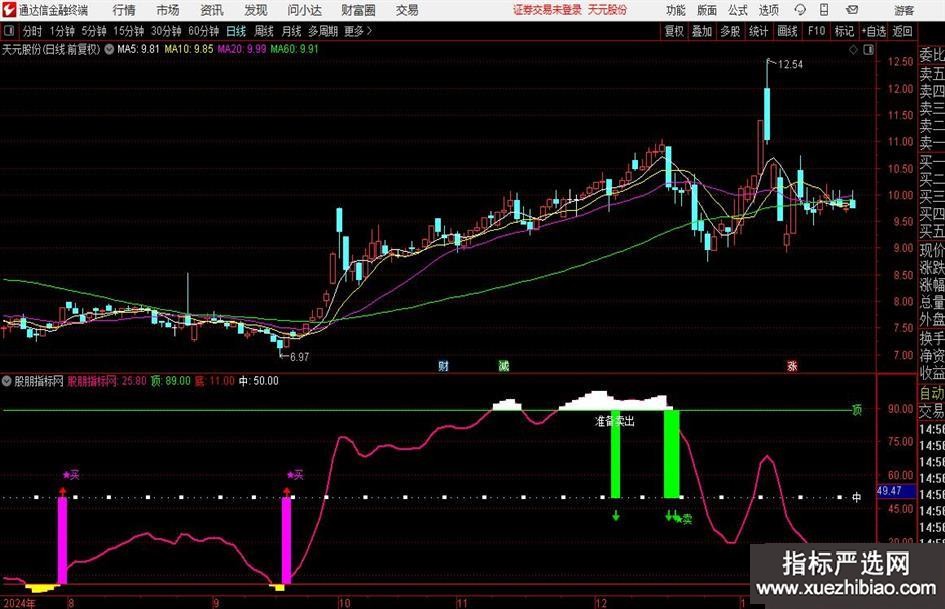Click the 准备卖出 signal label
Screen dimensions: 945x609
click(615, 421)
